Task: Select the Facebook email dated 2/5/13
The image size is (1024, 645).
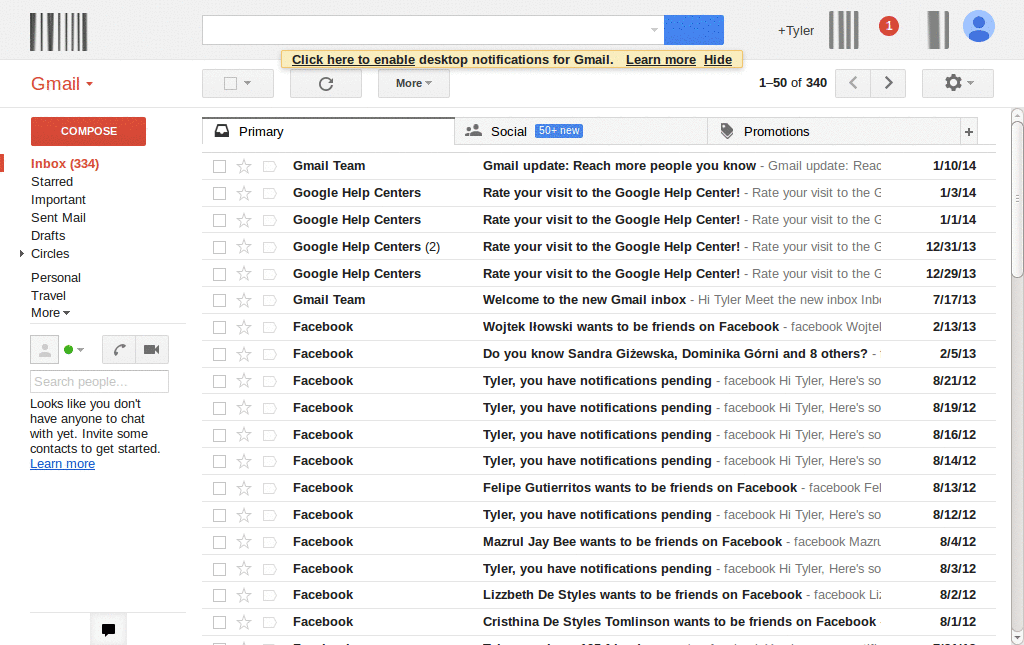Action: pos(219,354)
